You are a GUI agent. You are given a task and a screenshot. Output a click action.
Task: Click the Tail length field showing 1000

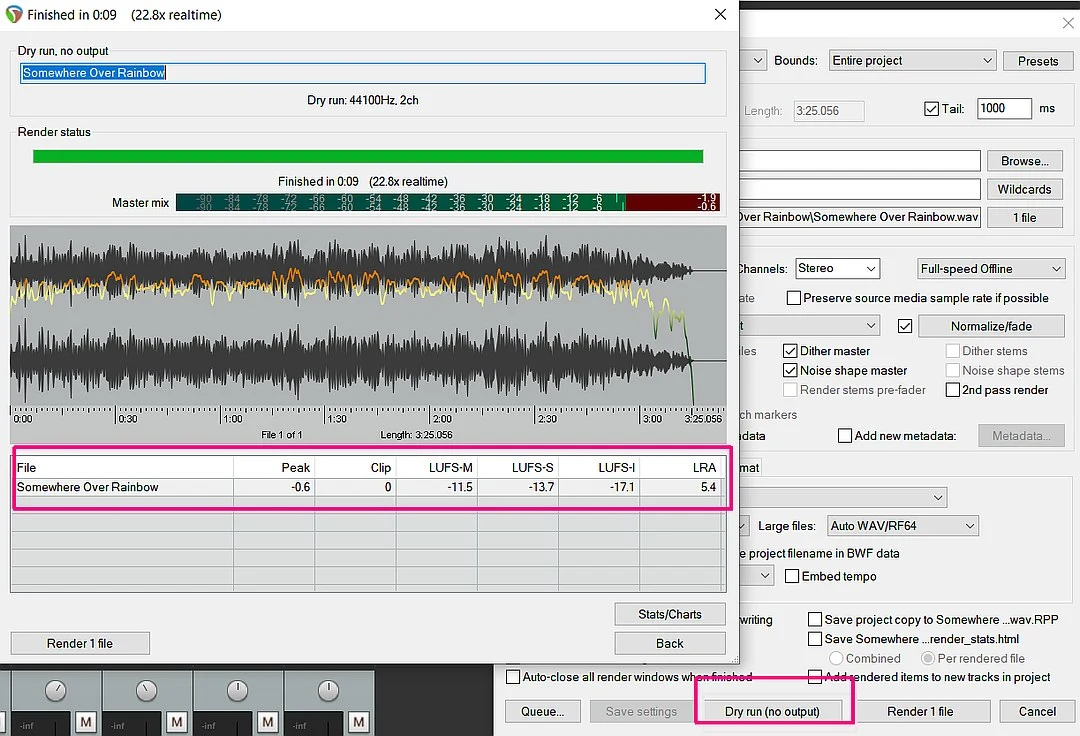pos(1003,109)
